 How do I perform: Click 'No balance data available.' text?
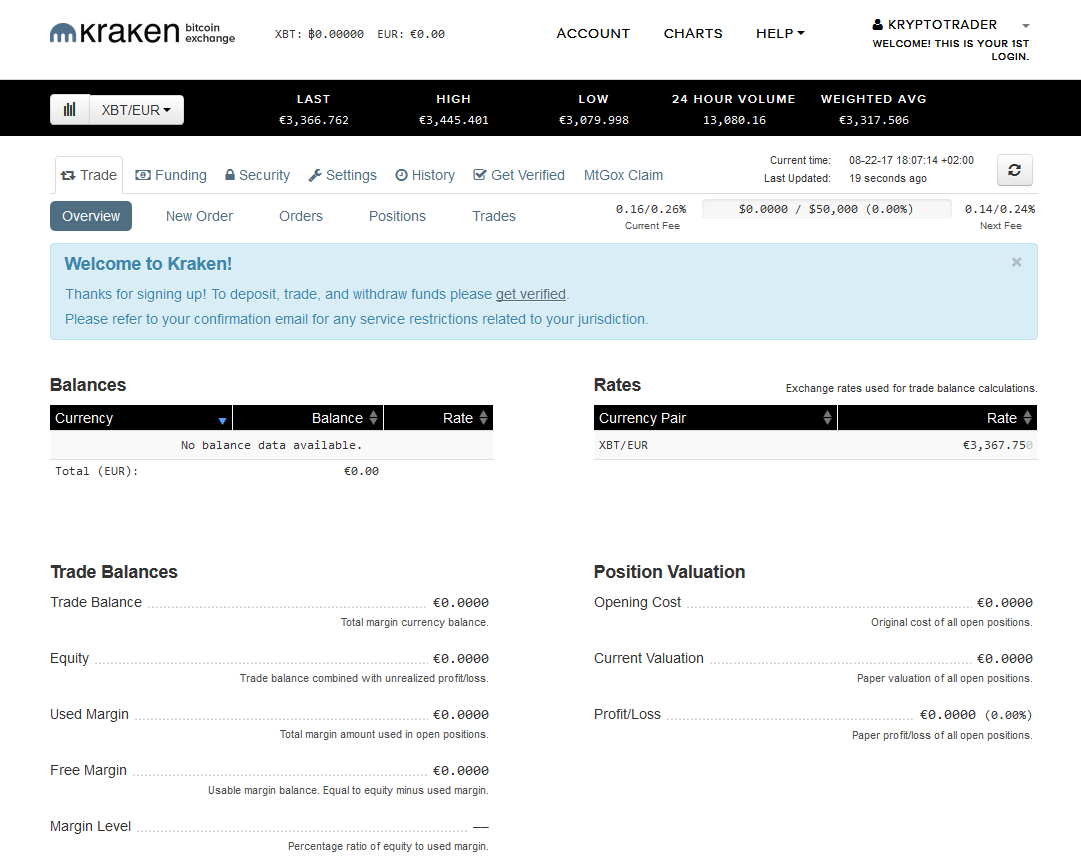272,445
